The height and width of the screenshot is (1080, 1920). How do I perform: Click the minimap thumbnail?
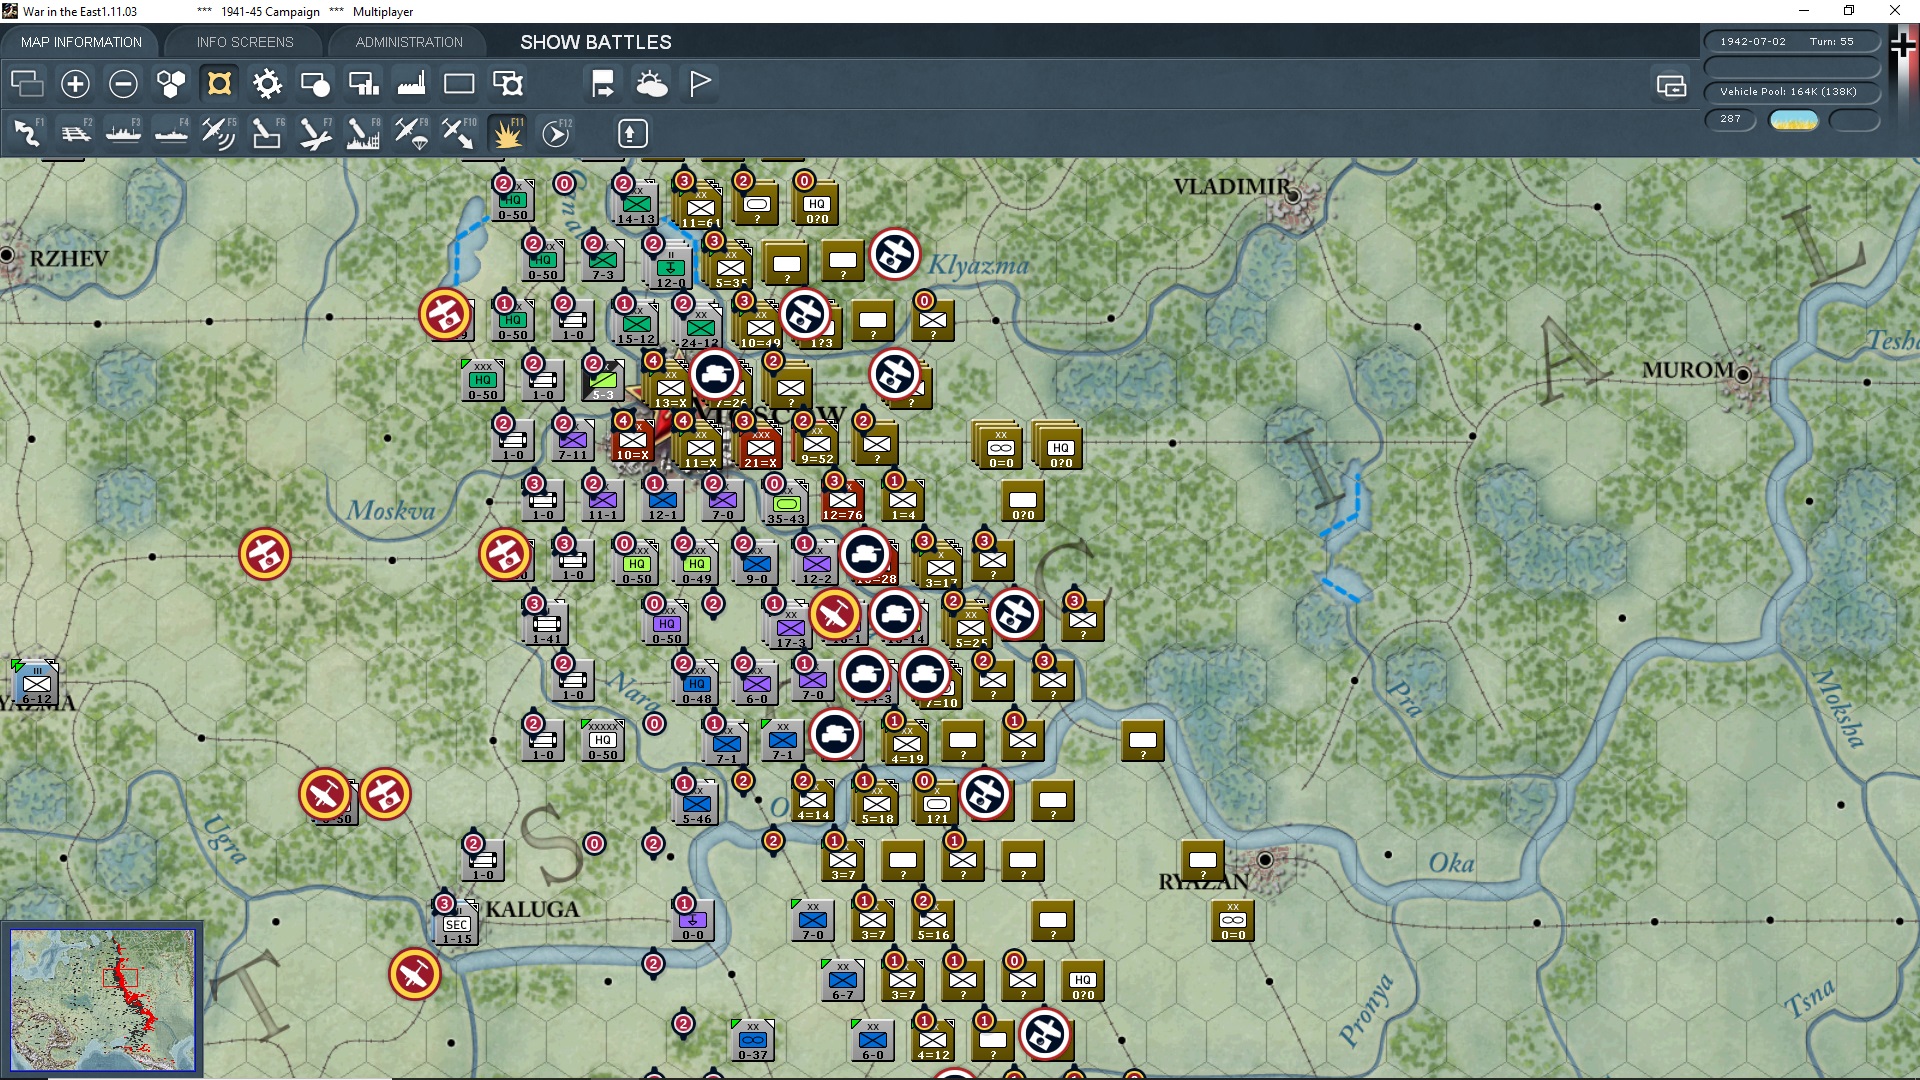[102, 999]
